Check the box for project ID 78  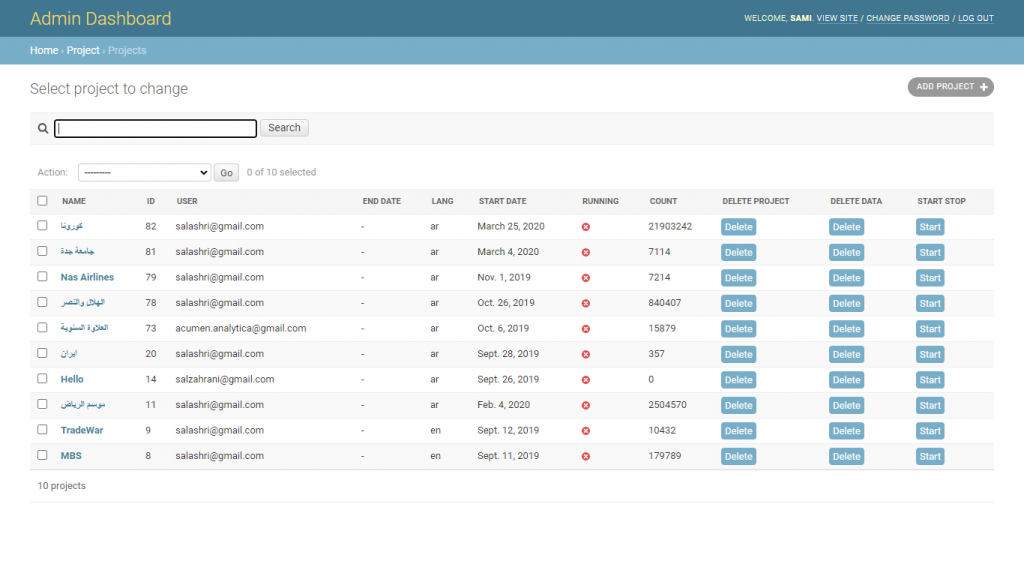pos(42,302)
